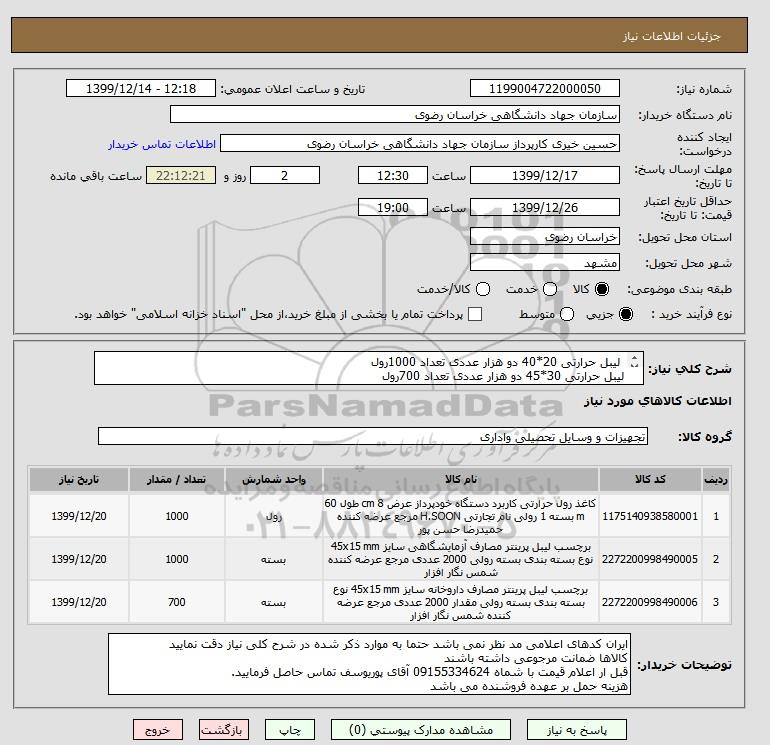Click the جزئیات اطلاعات نیاز page header
Viewport: 770px width, 745px height.
pos(672,36)
